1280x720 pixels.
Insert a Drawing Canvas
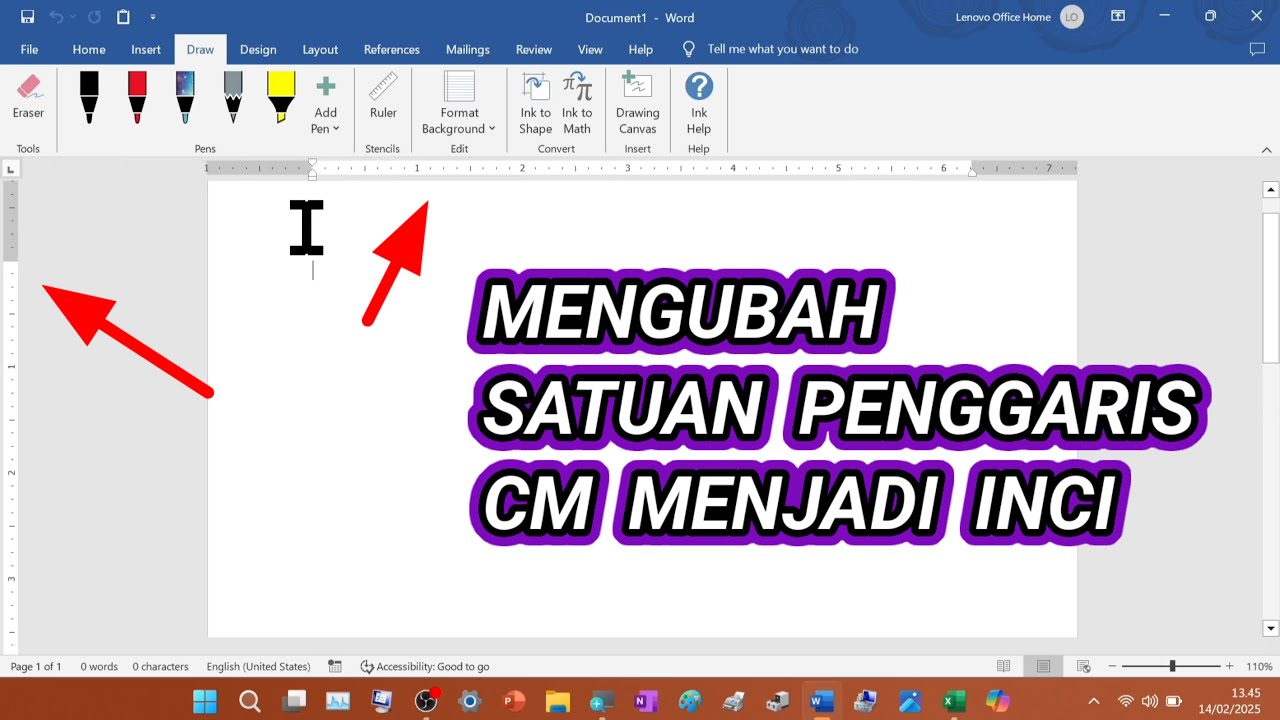click(x=637, y=104)
